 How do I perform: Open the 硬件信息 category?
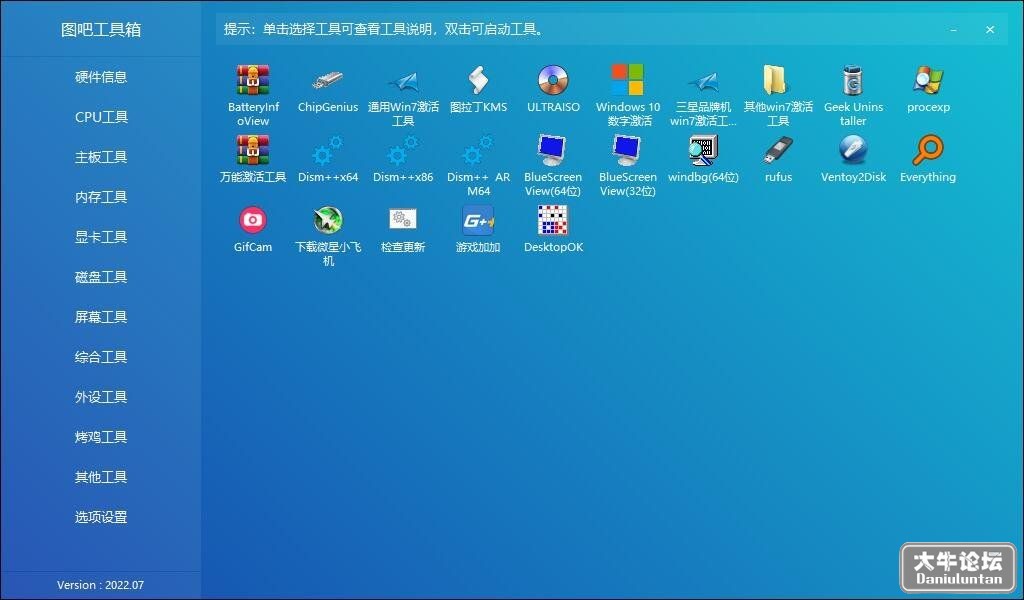point(101,77)
